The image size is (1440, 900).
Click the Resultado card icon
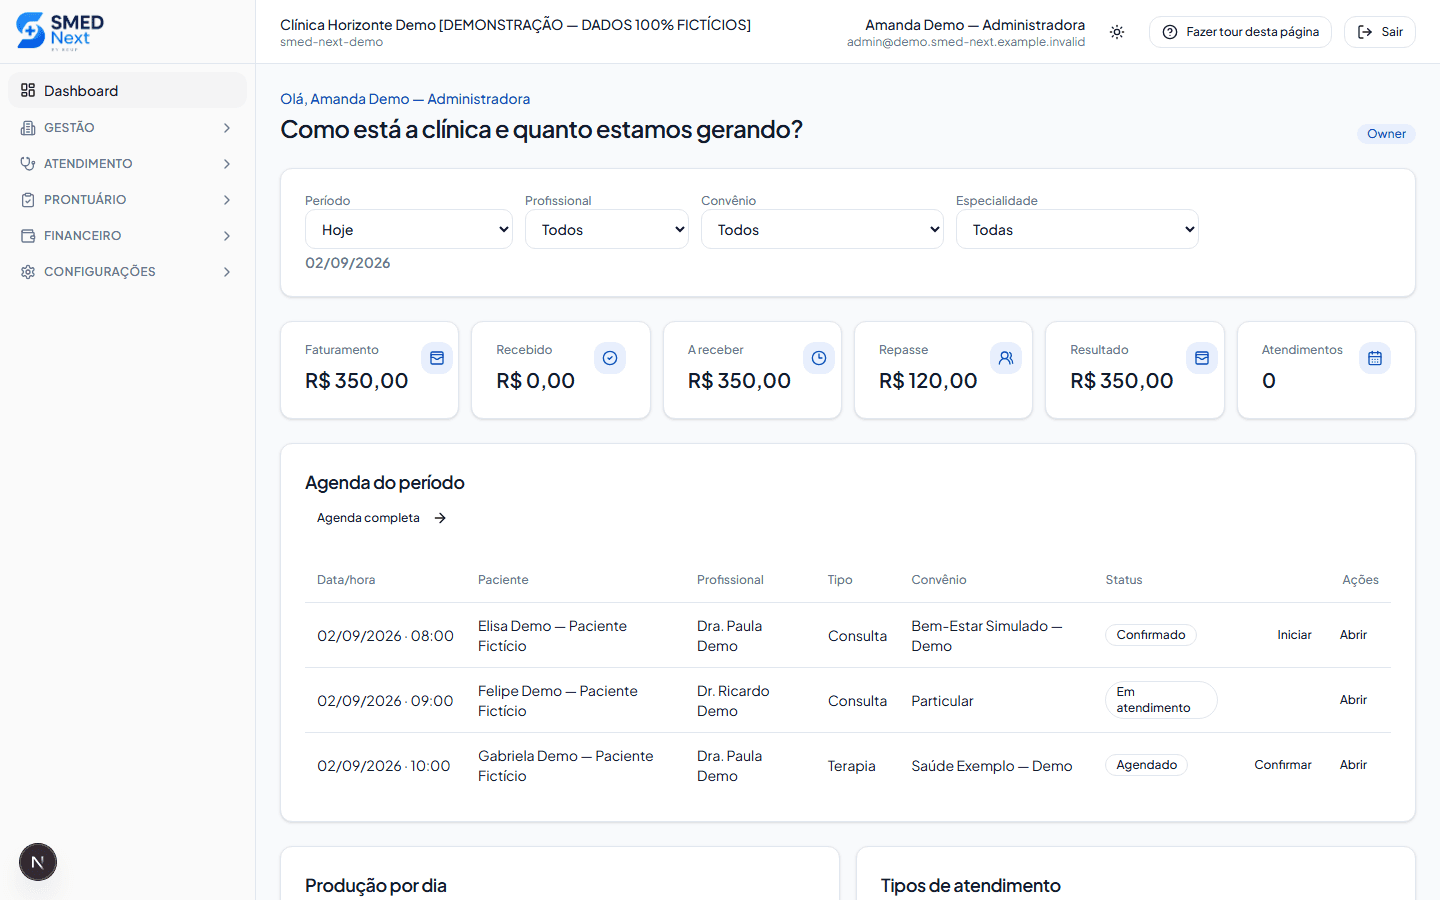click(1202, 358)
